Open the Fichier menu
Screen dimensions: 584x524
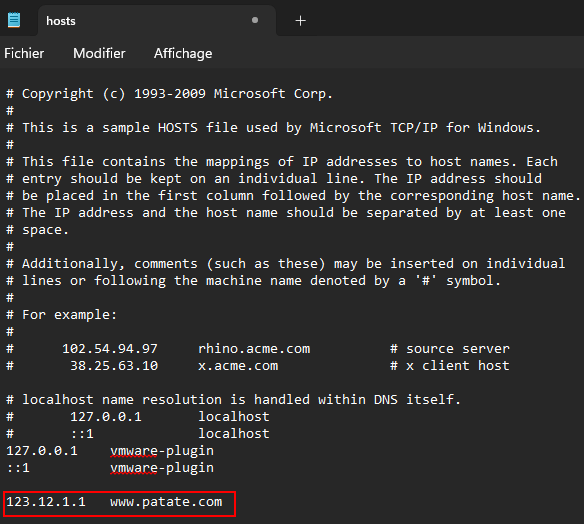point(24,53)
